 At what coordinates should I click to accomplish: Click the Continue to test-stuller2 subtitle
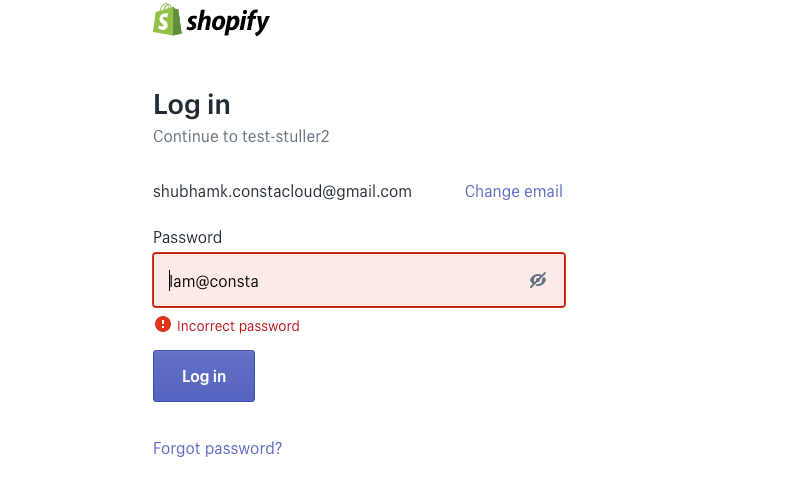point(241,136)
